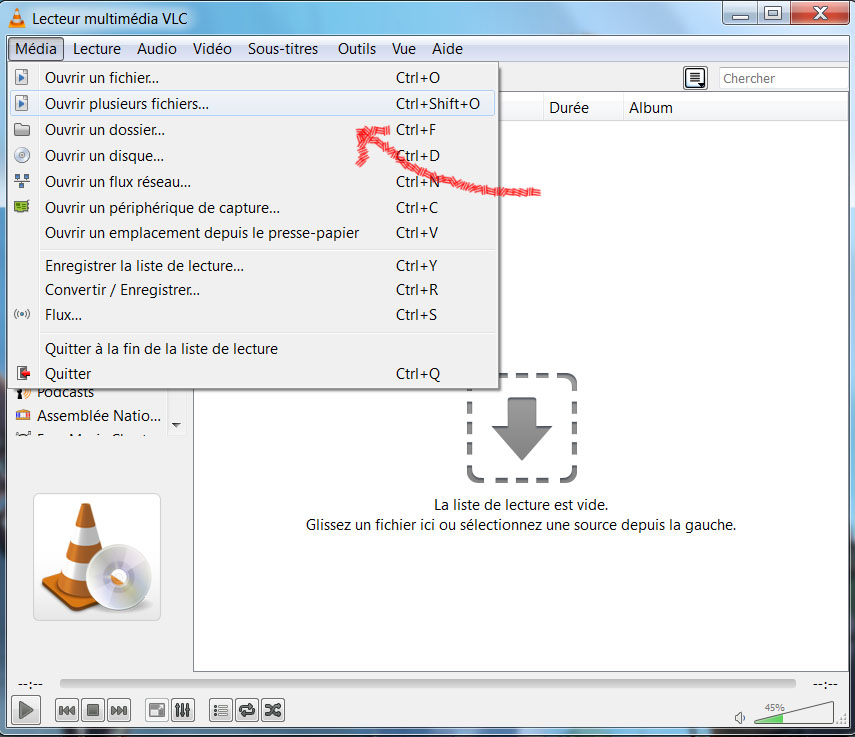855x737 pixels.
Task: Select Ouvrir un fichier... menu entry
Action: pos(252,78)
